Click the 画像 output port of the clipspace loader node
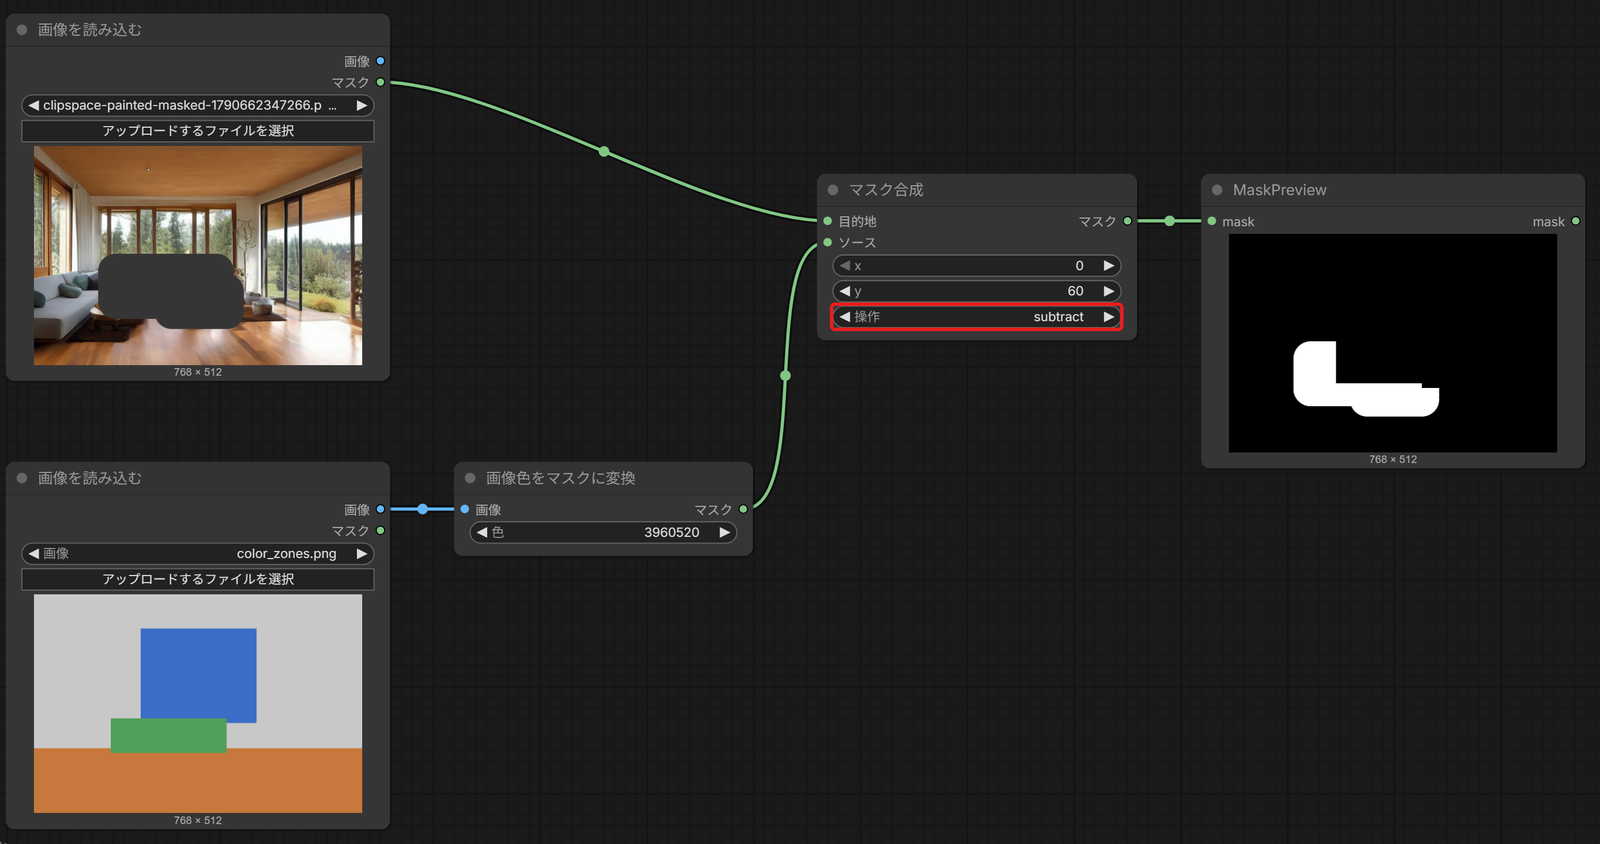1600x844 pixels. click(380, 61)
